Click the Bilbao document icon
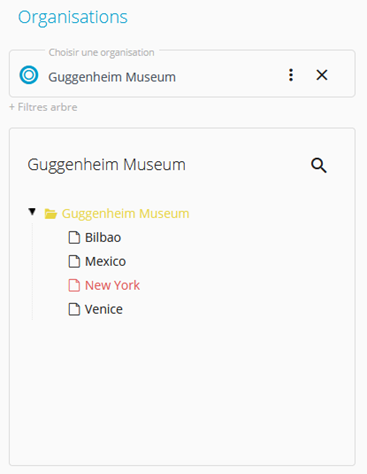 tap(74, 238)
